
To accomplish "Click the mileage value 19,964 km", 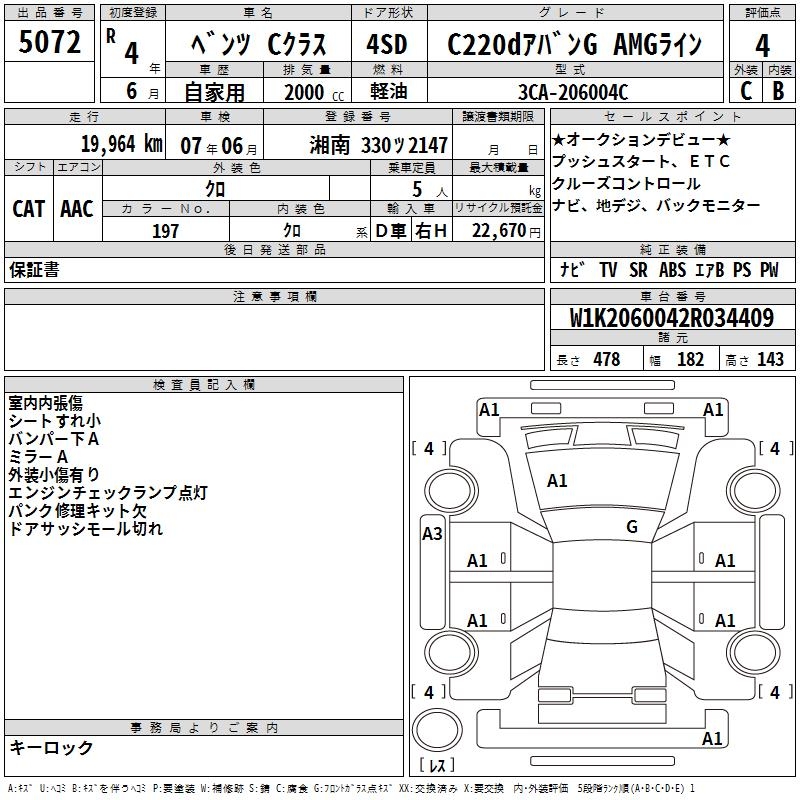I will [121, 144].
